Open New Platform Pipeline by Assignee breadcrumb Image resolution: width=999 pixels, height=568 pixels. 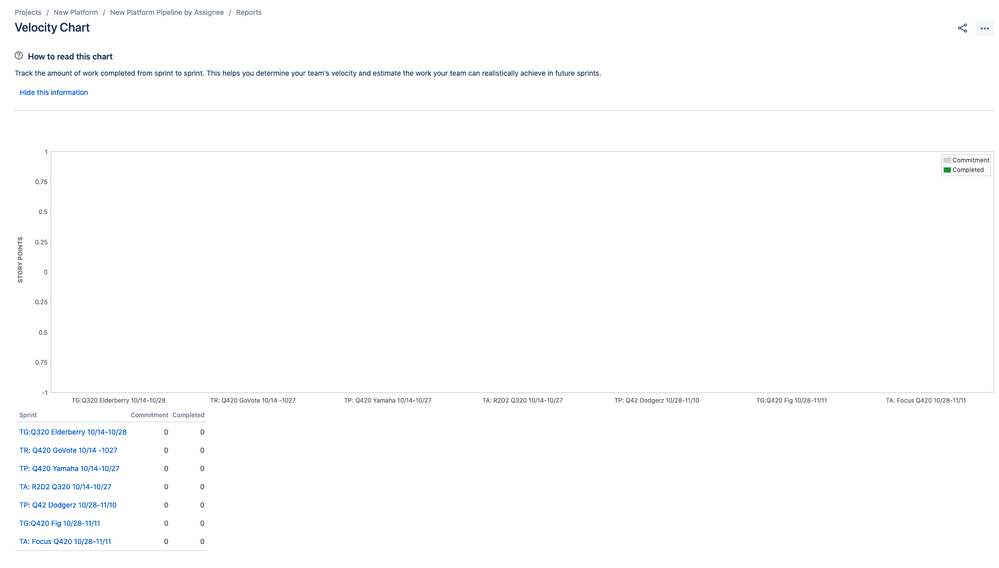click(x=167, y=12)
